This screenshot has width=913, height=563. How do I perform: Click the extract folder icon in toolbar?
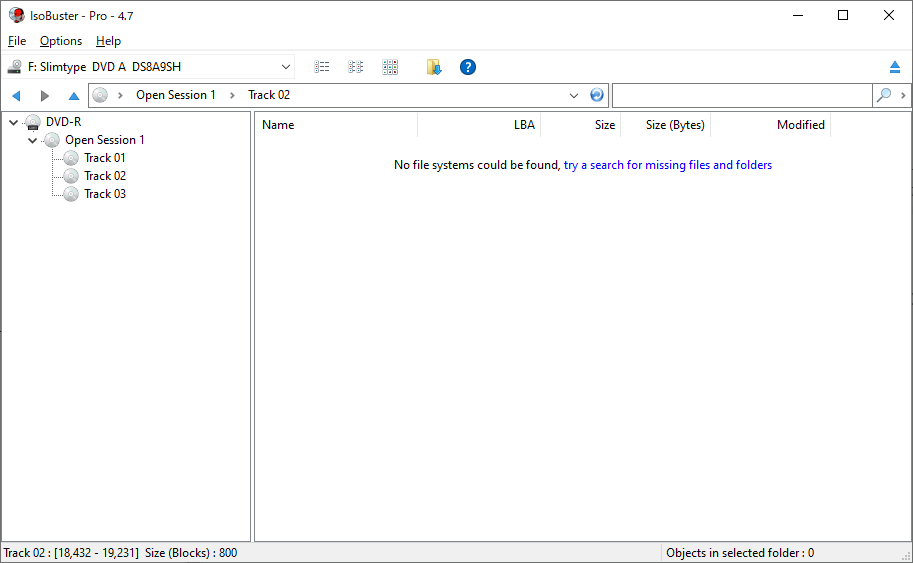click(x=434, y=67)
